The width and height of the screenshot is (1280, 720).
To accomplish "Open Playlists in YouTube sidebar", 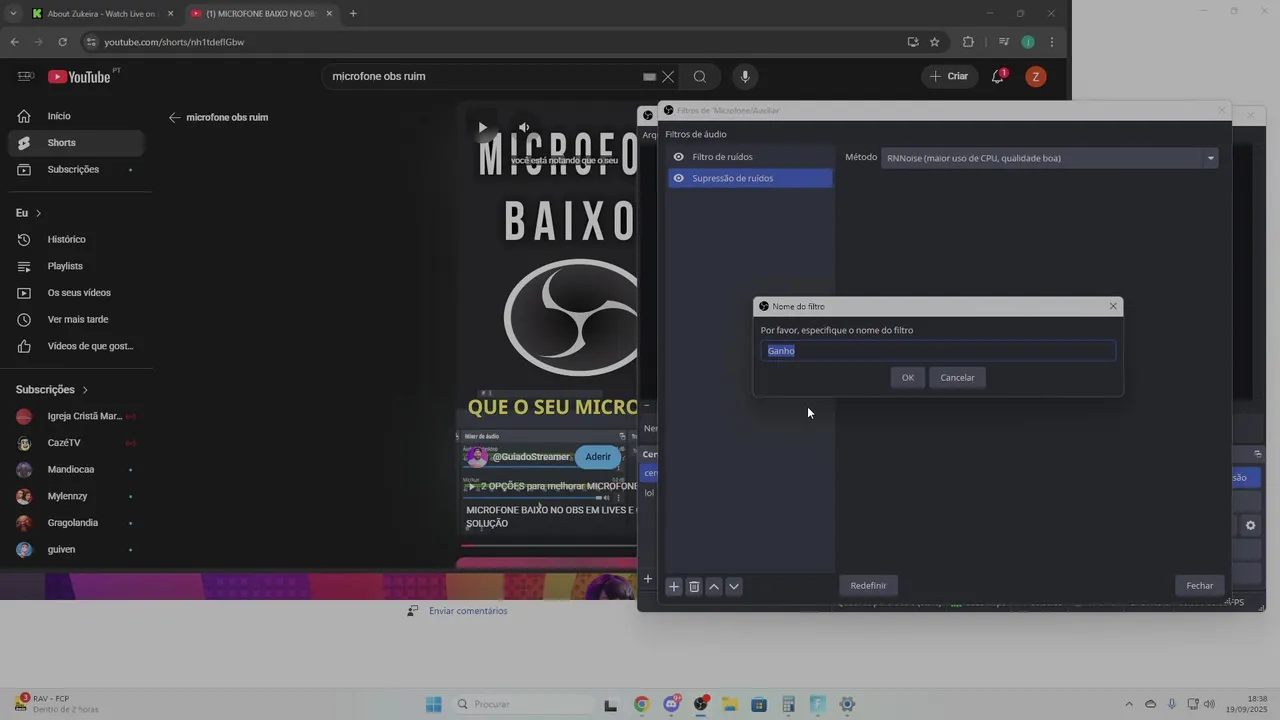I will point(76,266).
